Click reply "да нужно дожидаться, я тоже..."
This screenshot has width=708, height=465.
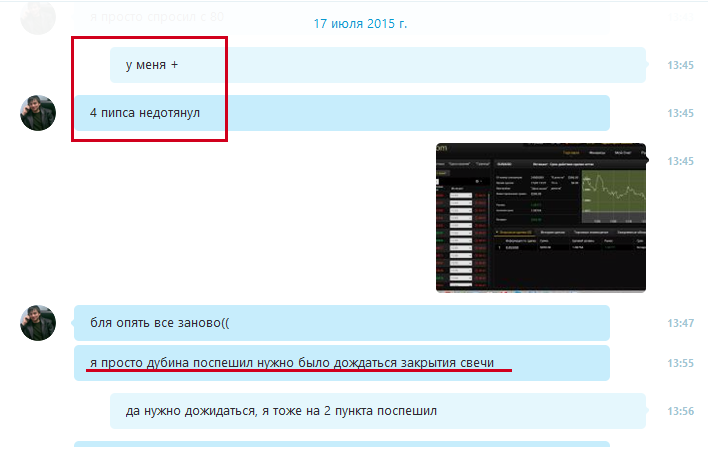pyautogui.click(x=377, y=411)
